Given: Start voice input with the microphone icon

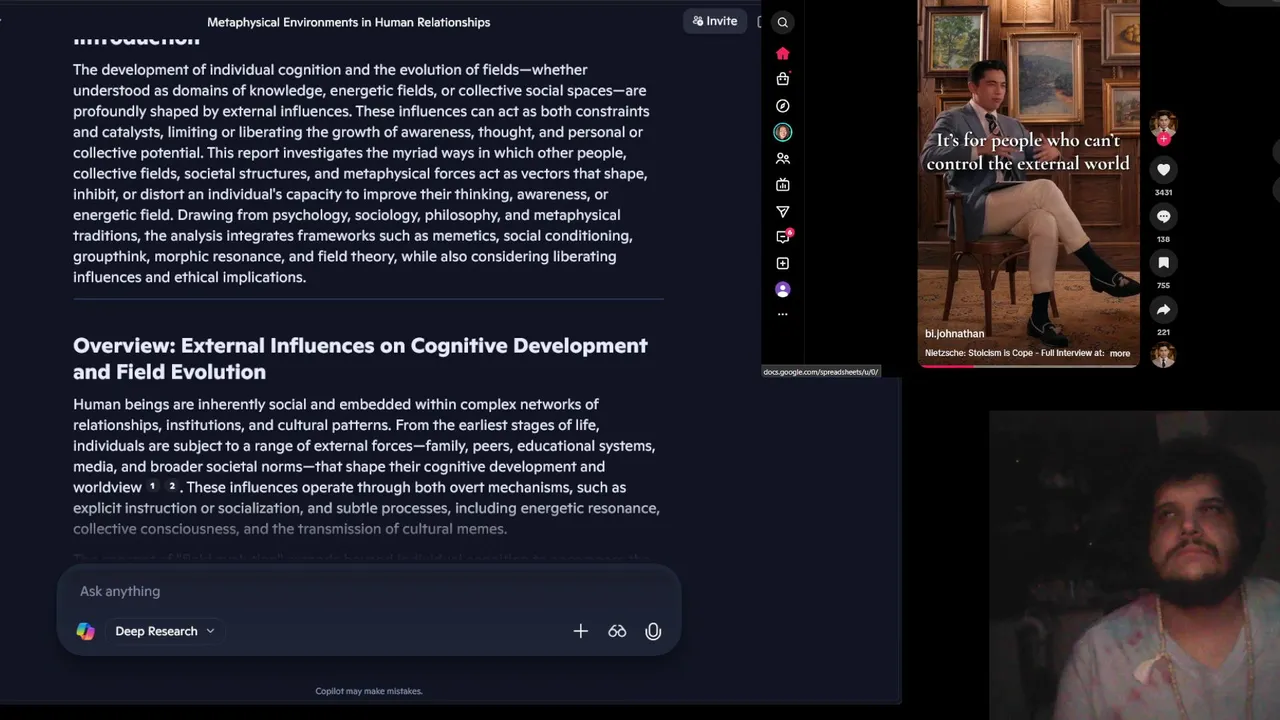Looking at the screenshot, I should pyautogui.click(x=653, y=631).
